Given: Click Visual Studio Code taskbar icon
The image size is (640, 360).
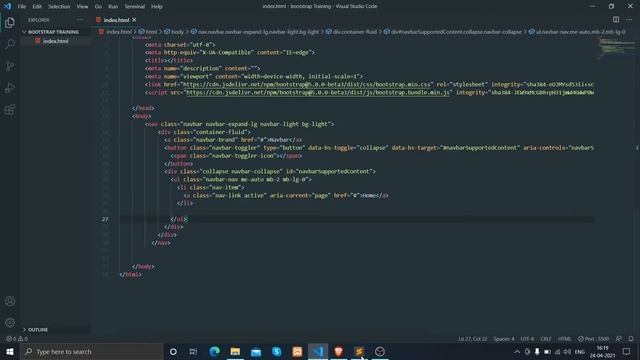Looking at the screenshot, I should click(318, 351).
